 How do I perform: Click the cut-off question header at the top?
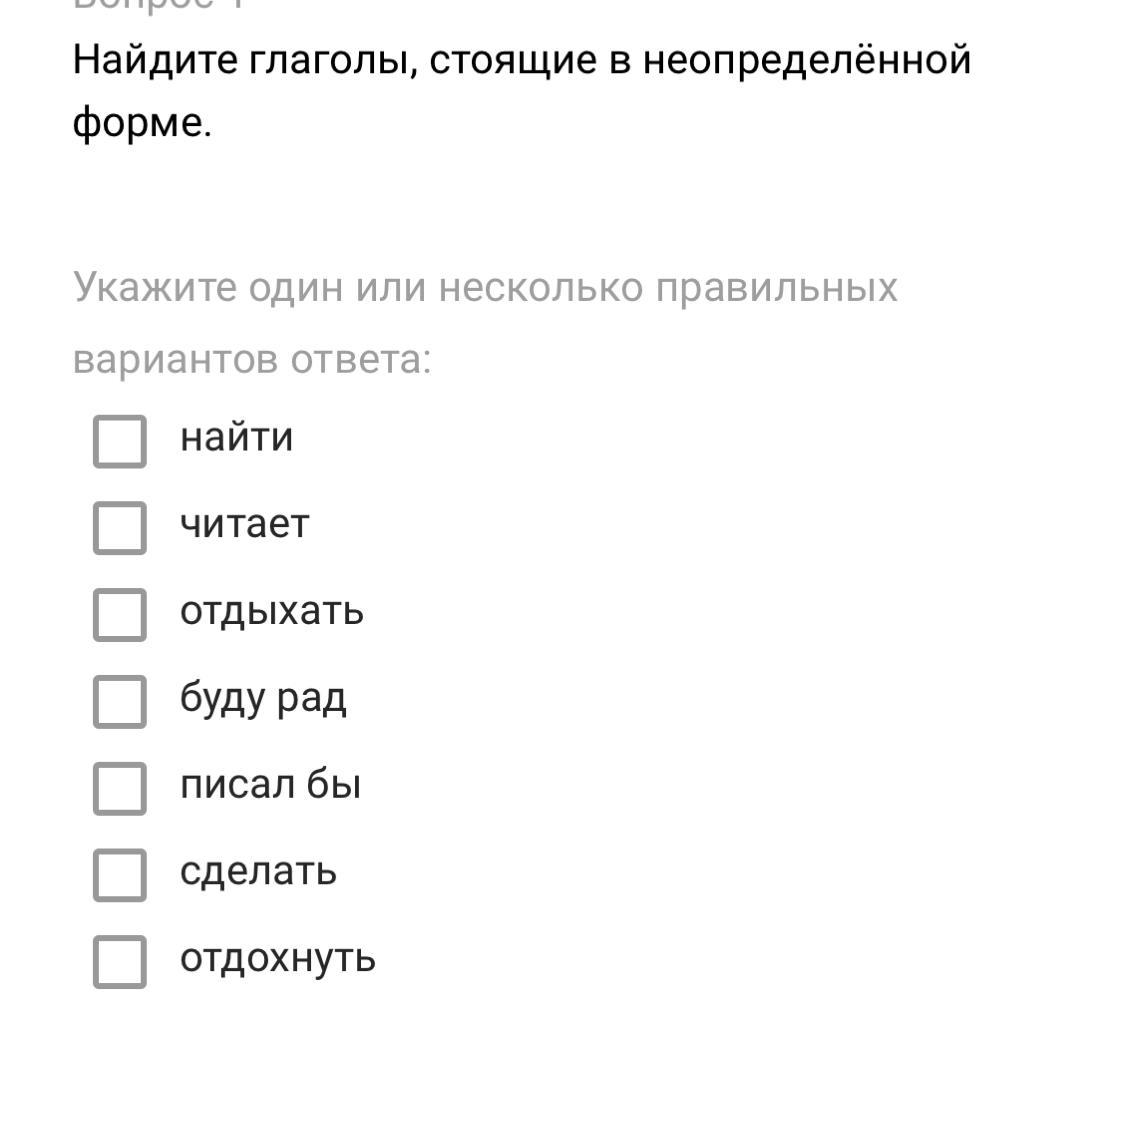(x=160, y=5)
